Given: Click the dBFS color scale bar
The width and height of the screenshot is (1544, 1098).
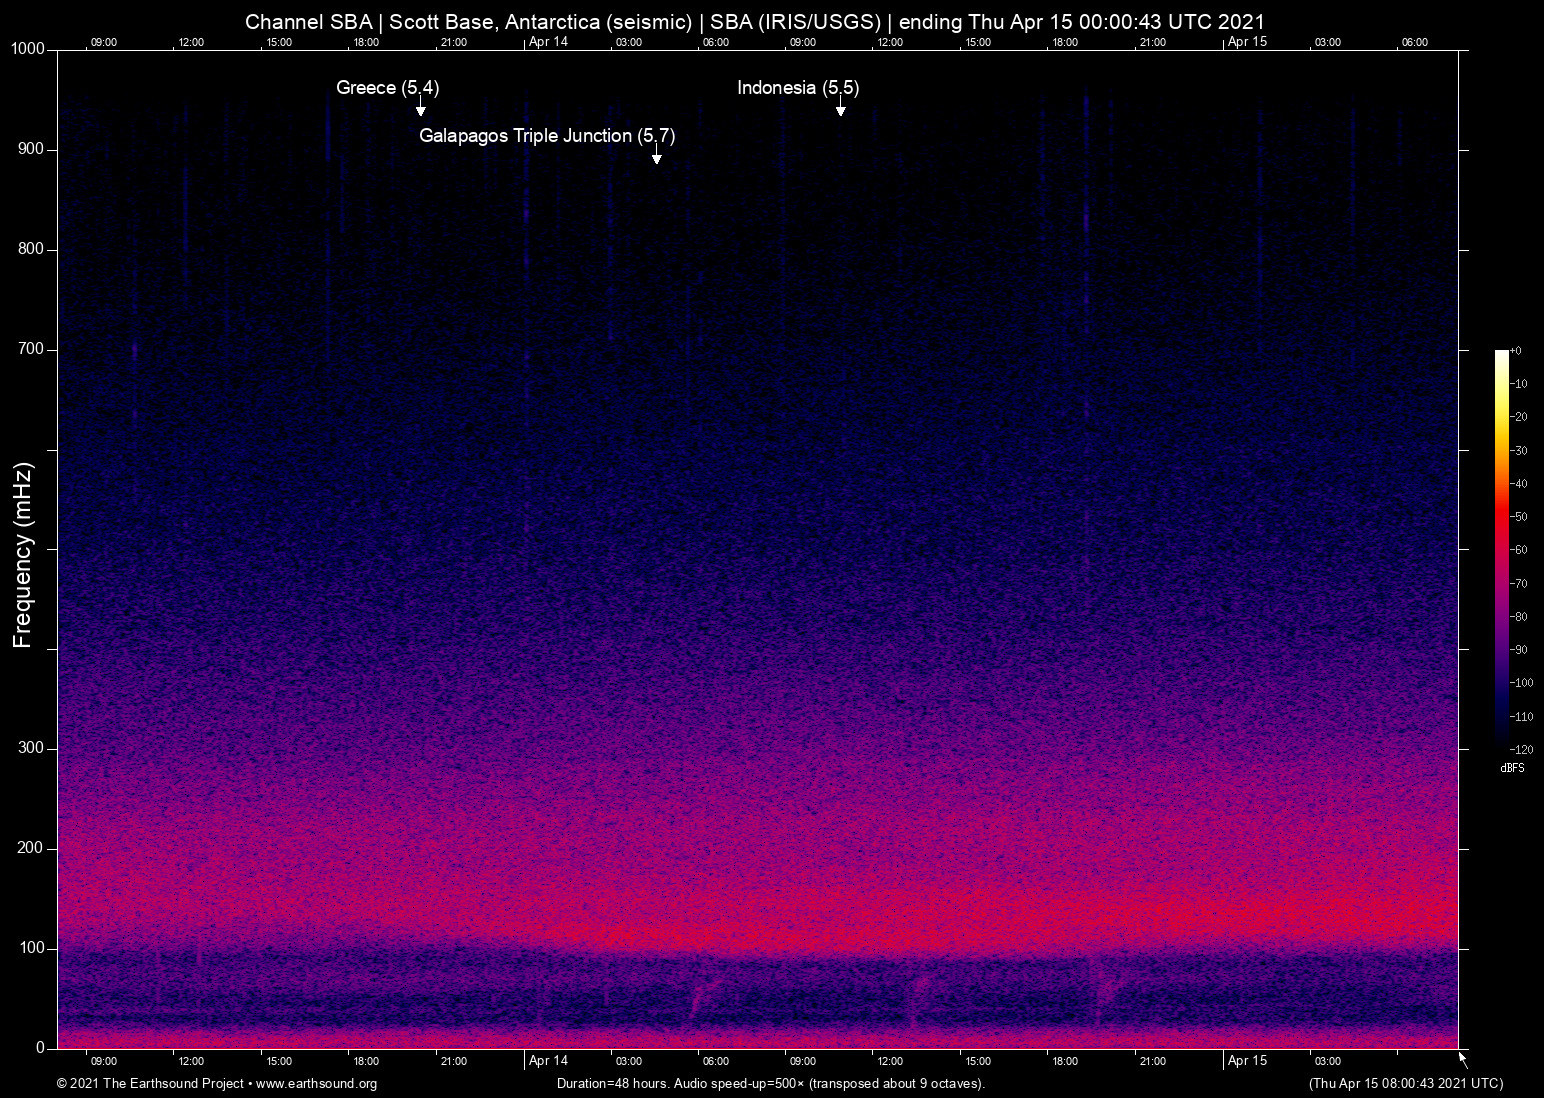Looking at the screenshot, I should click(x=1501, y=548).
